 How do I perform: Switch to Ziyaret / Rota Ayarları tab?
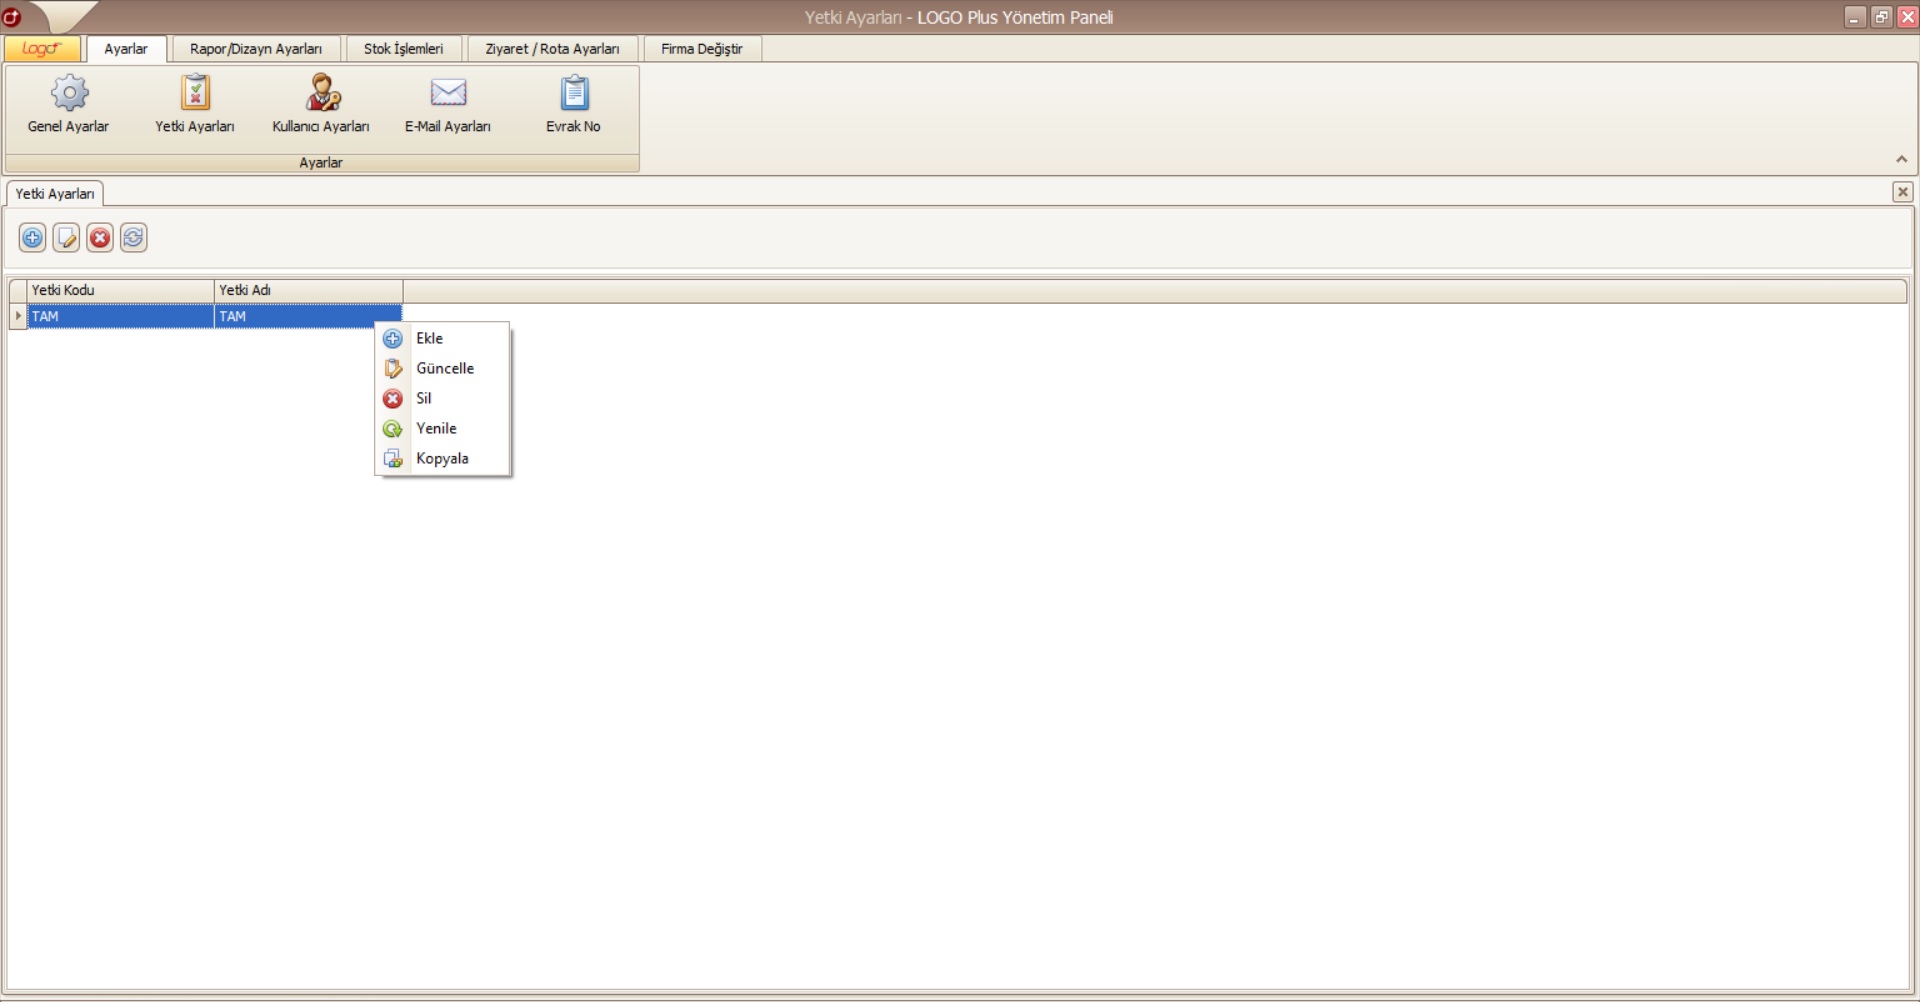[x=552, y=49]
